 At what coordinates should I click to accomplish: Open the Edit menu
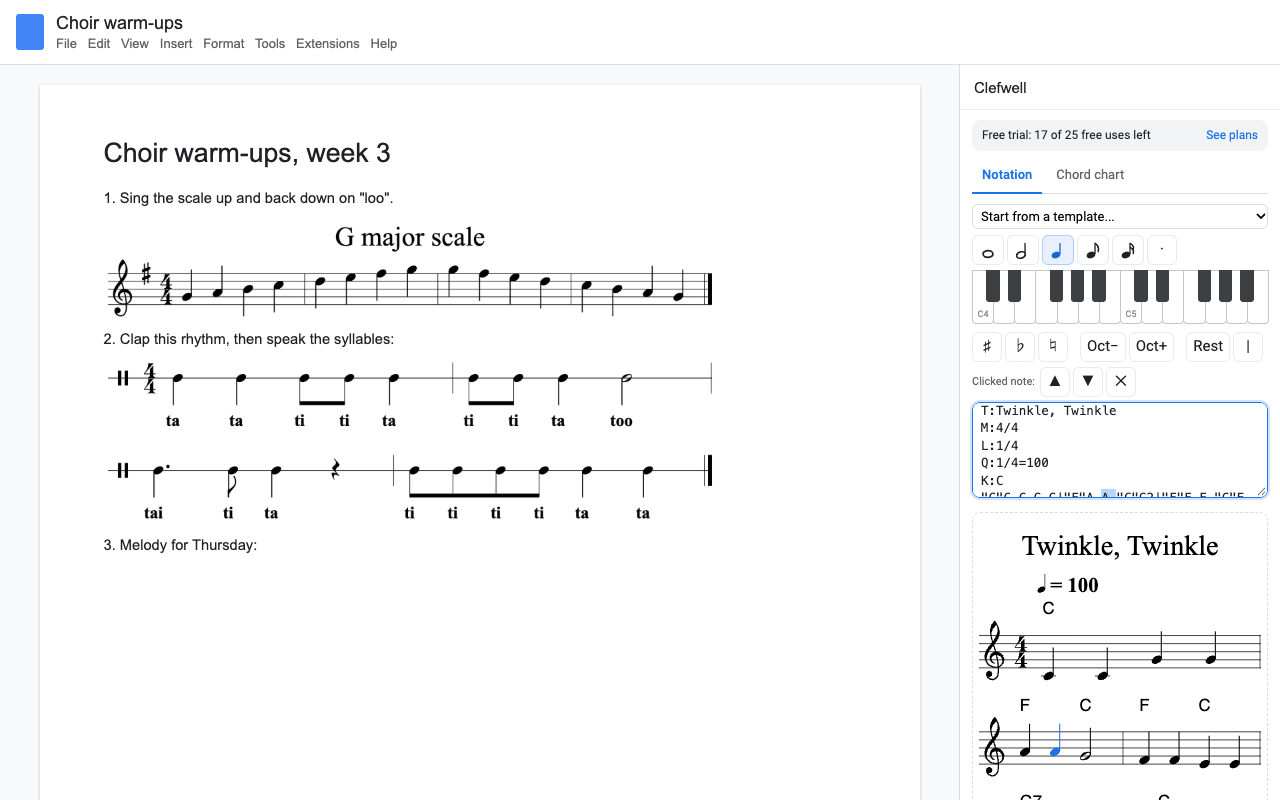(x=99, y=44)
